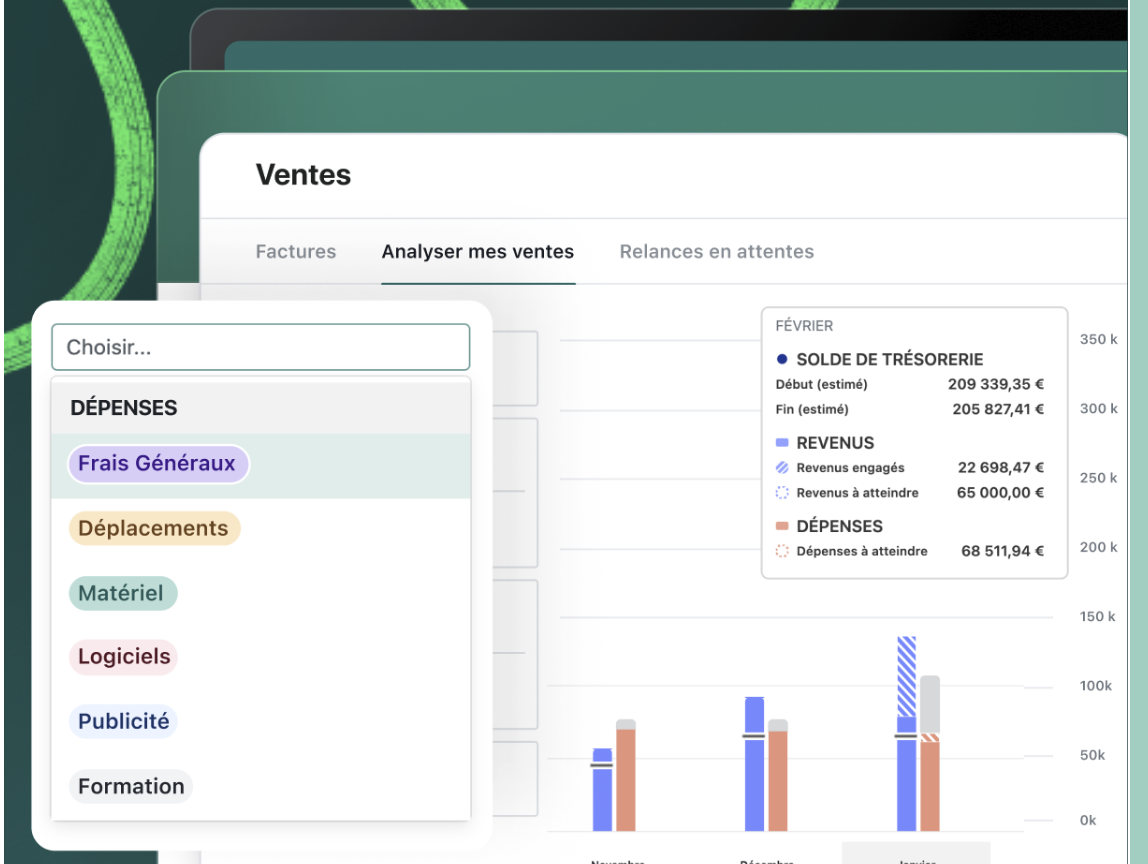
Task: Open the Analyser mes ventes tab
Action: click(477, 251)
